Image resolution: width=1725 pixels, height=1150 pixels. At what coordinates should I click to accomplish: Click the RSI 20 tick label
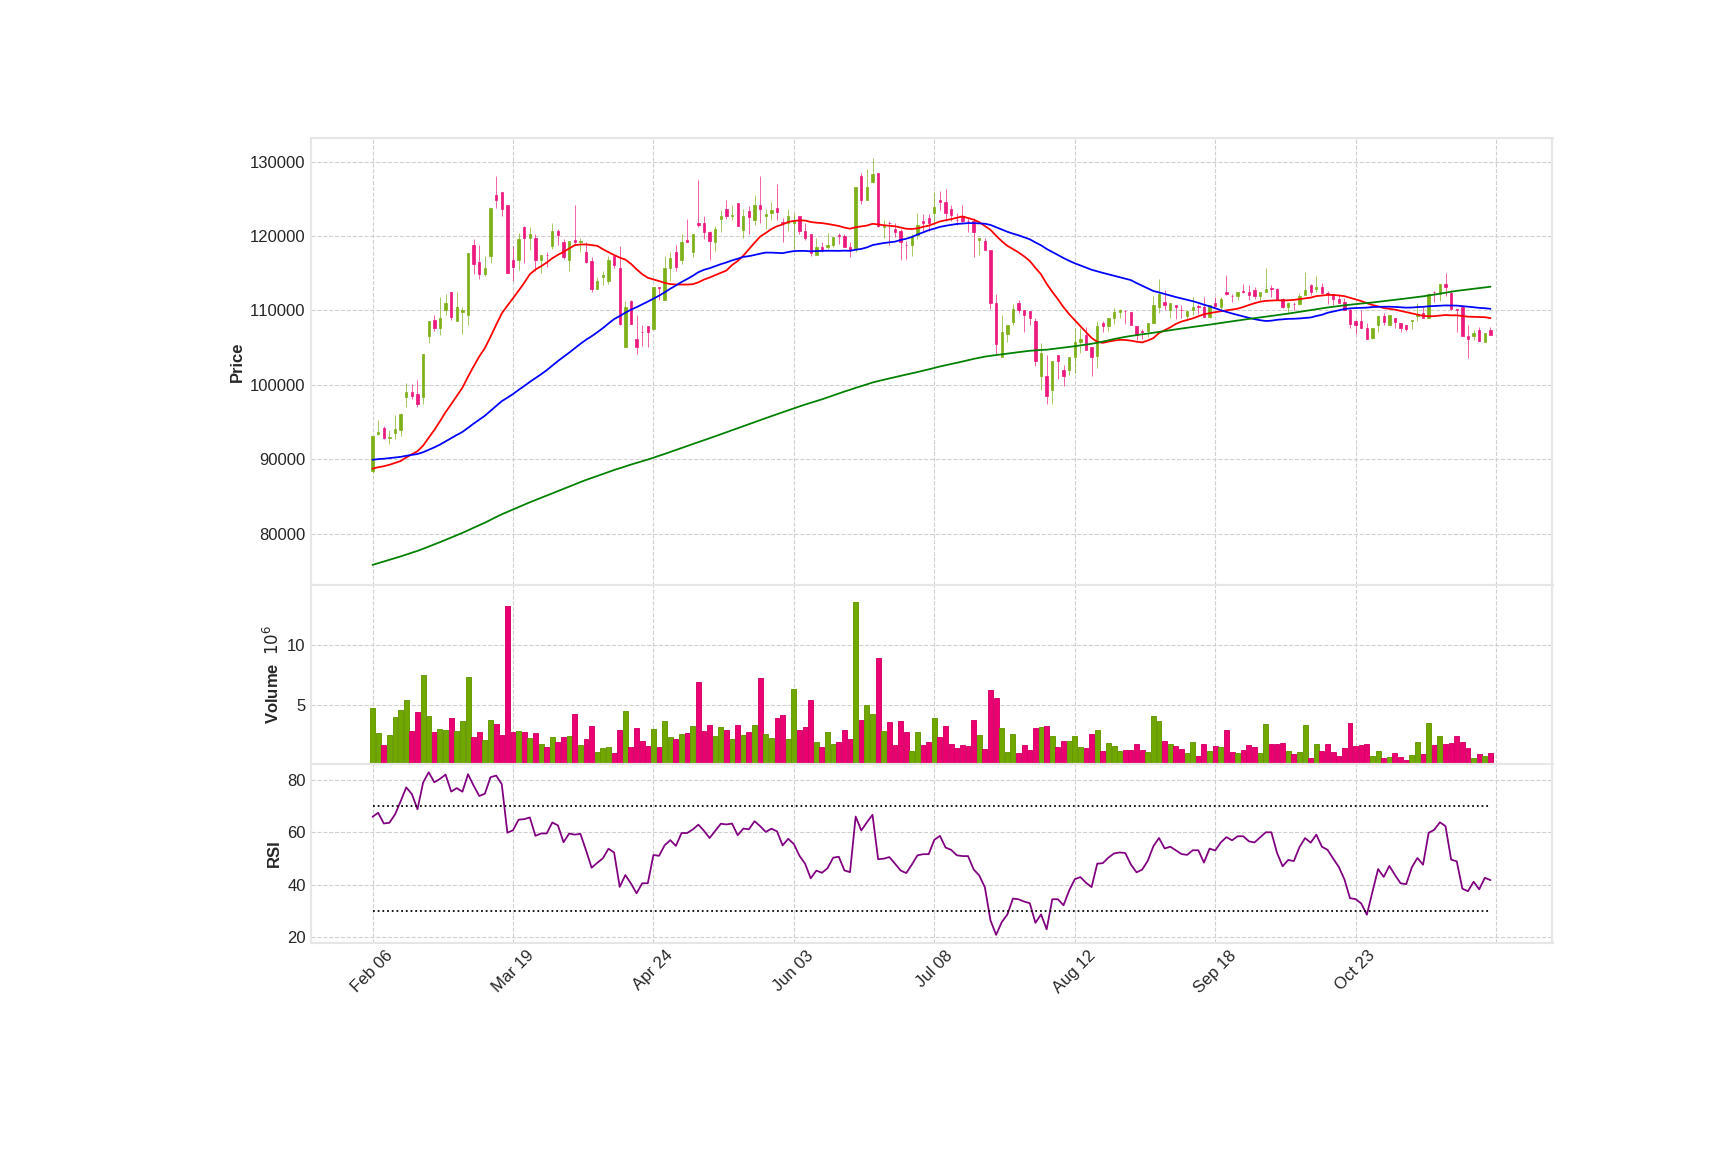(296, 937)
